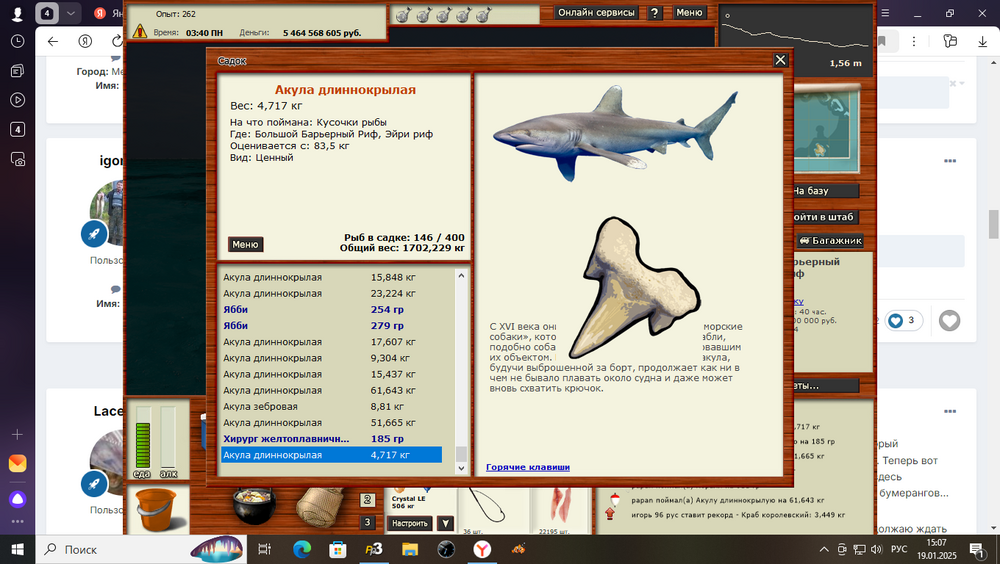1000x564 pixels.
Task: Open the Онлайн сервисы menu
Action: 596,13
